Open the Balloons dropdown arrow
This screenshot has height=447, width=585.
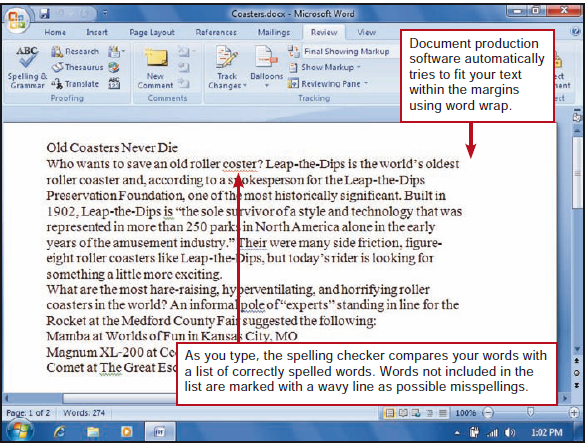[x=267, y=86]
